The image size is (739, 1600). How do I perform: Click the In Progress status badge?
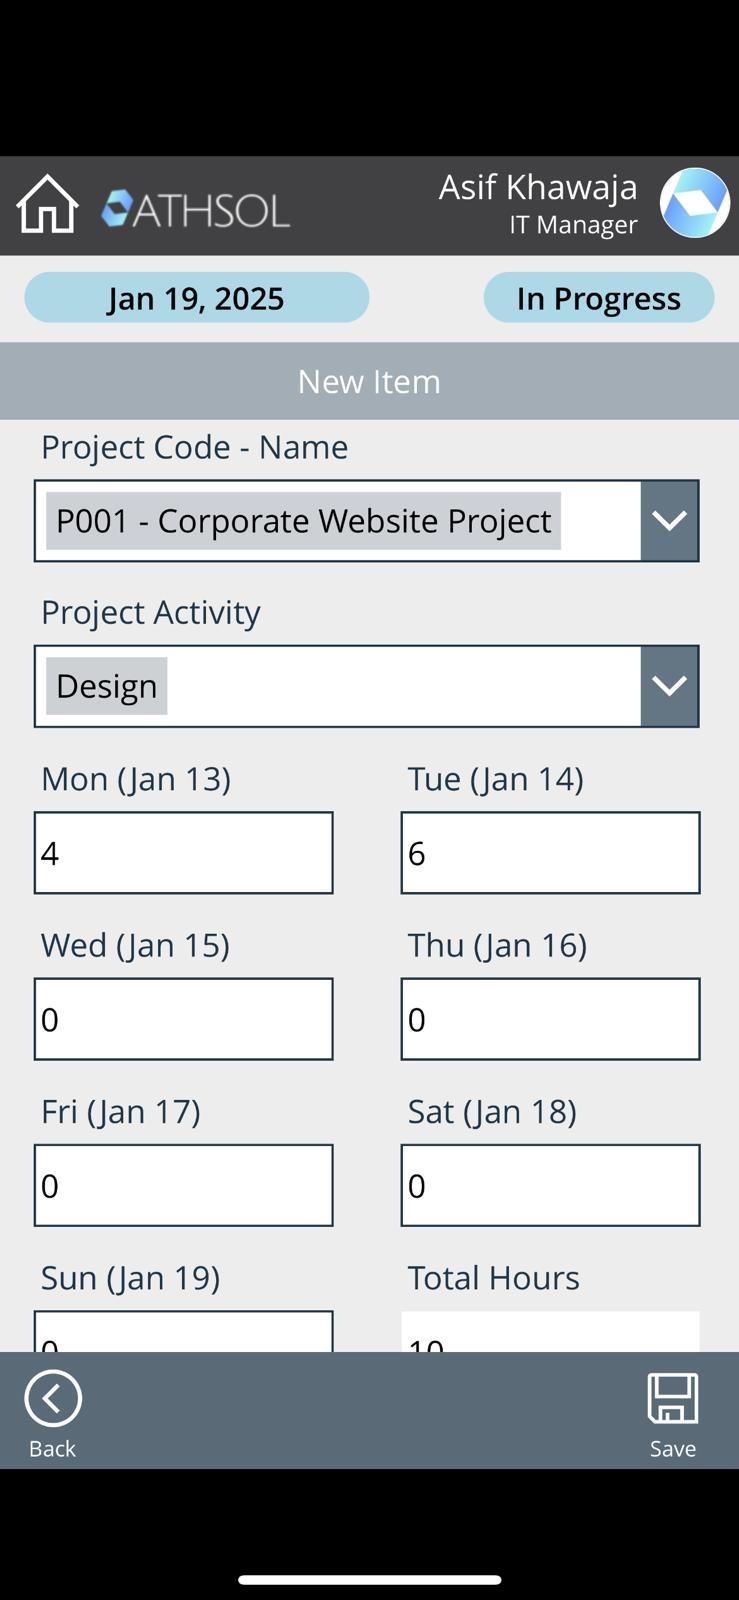pyautogui.click(x=598, y=298)
